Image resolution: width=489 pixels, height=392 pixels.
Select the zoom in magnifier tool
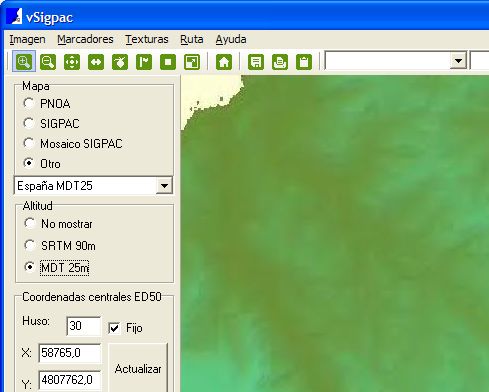pyautogui.click(x=24, y=62)
